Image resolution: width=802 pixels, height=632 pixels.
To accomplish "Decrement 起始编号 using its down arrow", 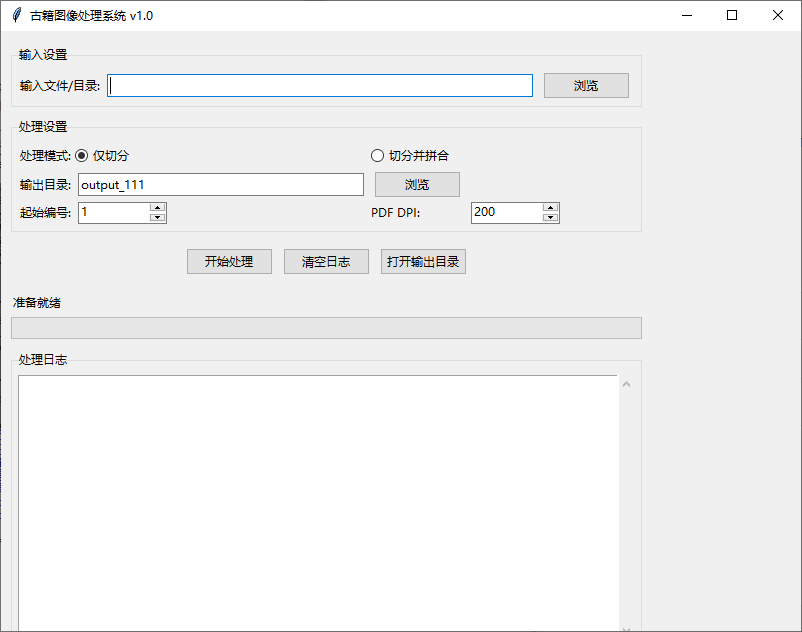I will 157,217.
